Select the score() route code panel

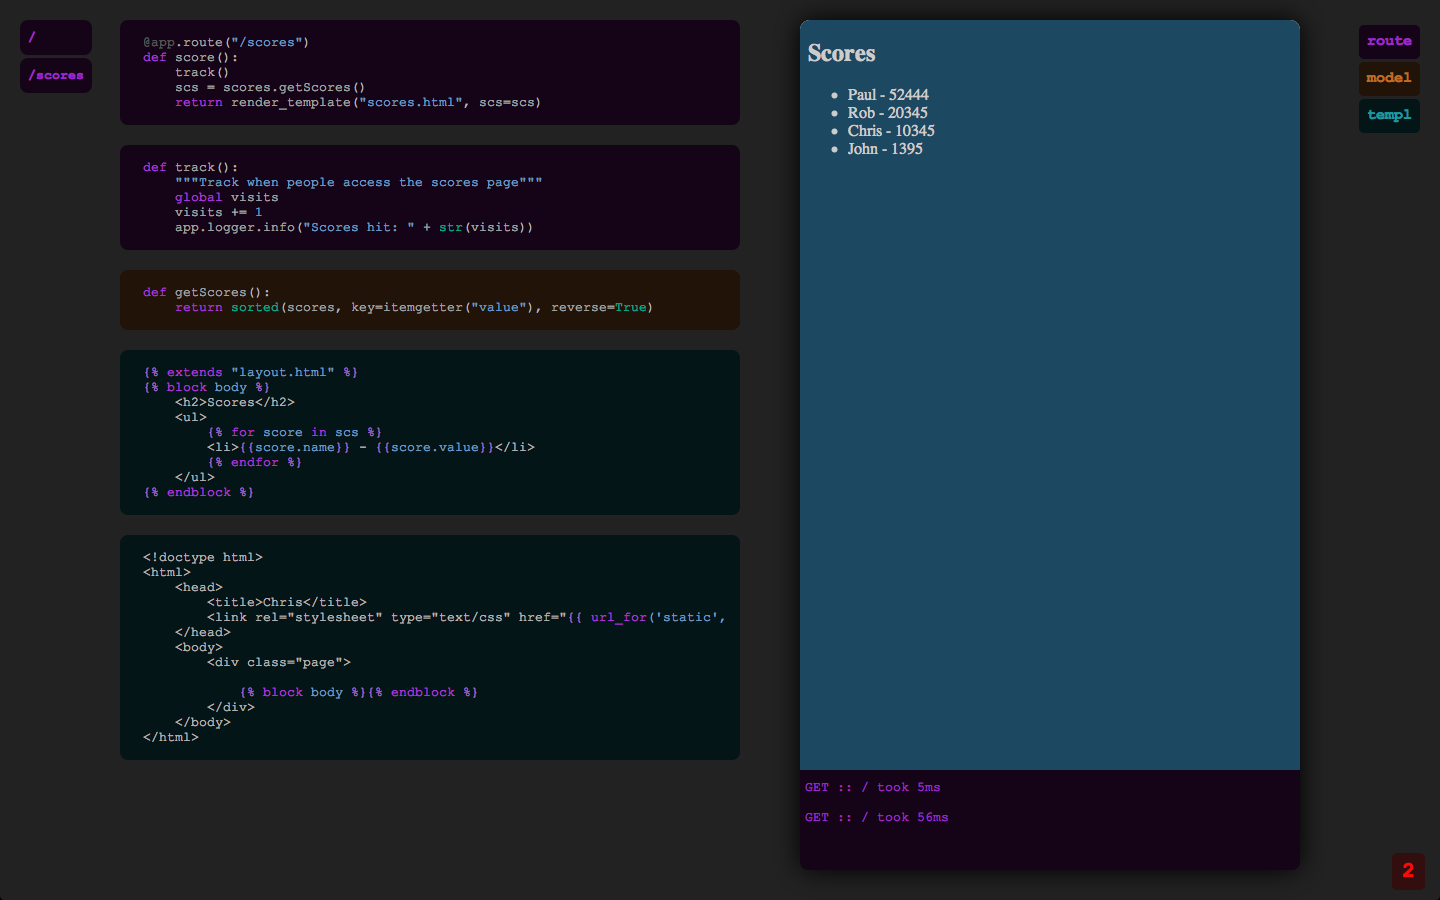click(x=430, y=72)
